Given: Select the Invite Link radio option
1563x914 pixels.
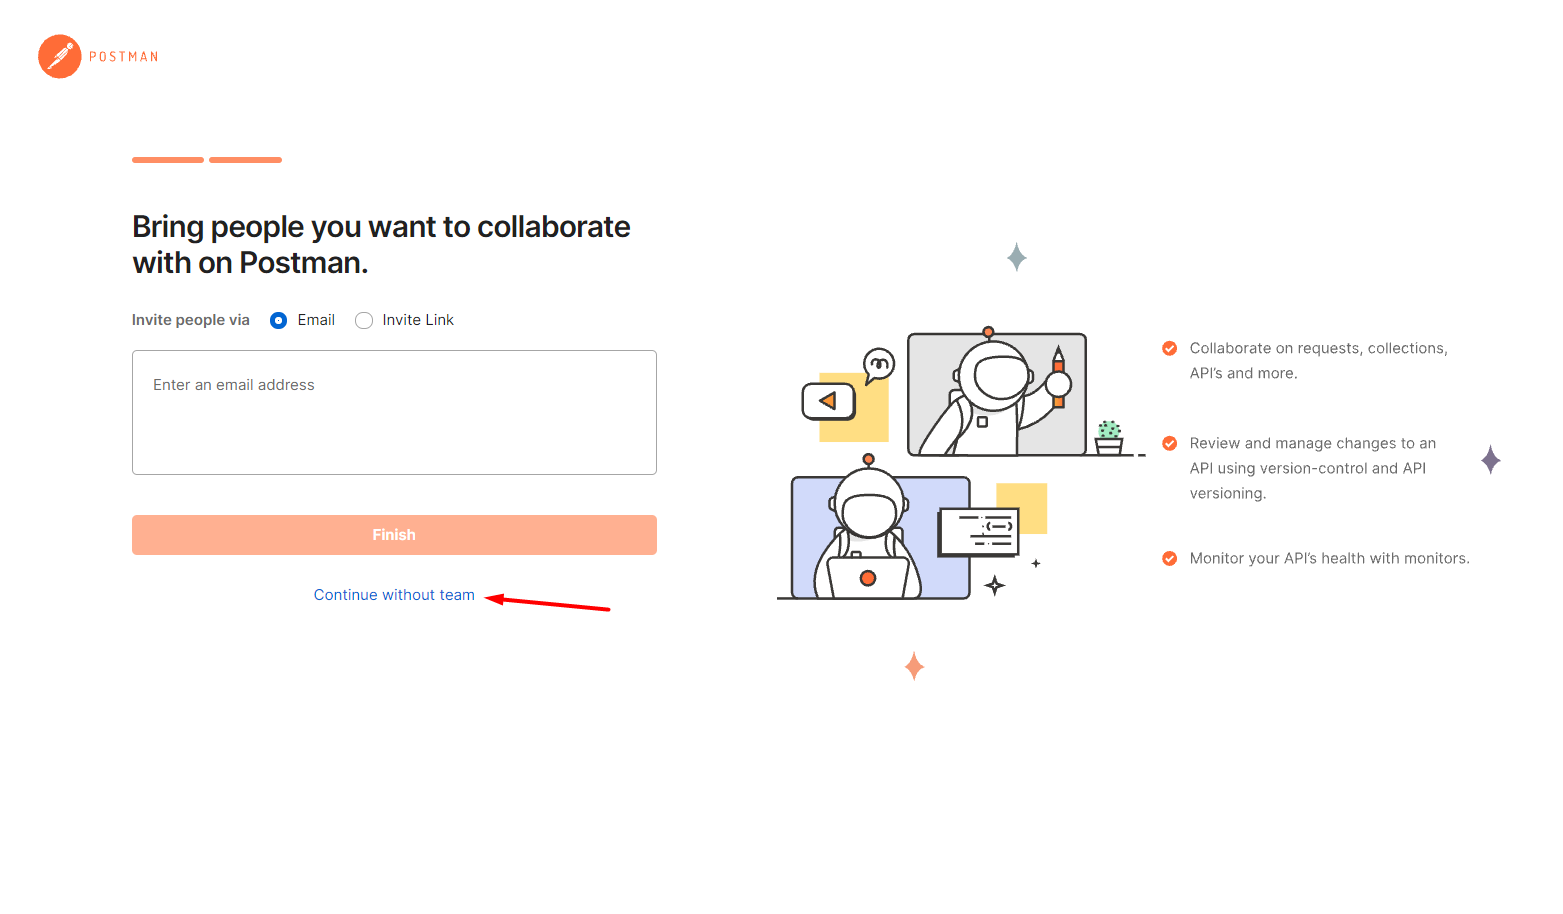Looking at the screenshot, I should [364, 320].
